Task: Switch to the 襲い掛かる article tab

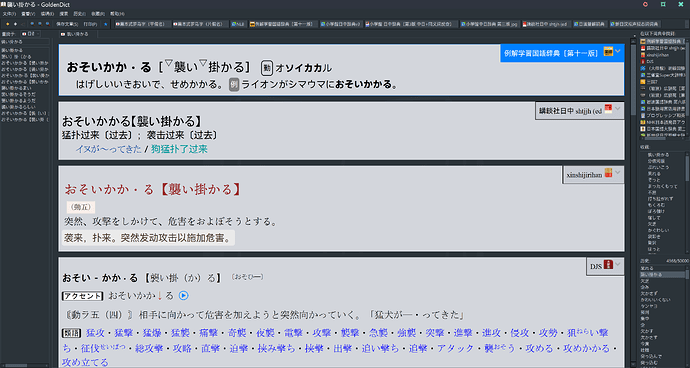Action: tap(75, 34)
